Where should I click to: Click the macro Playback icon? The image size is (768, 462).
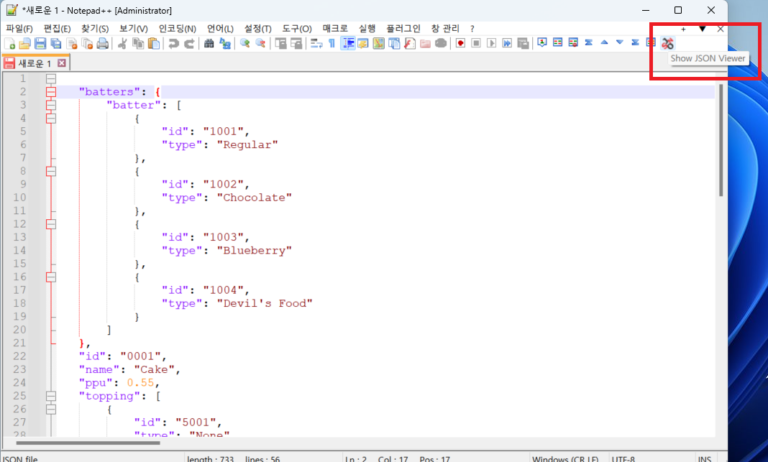coord(492,44)
